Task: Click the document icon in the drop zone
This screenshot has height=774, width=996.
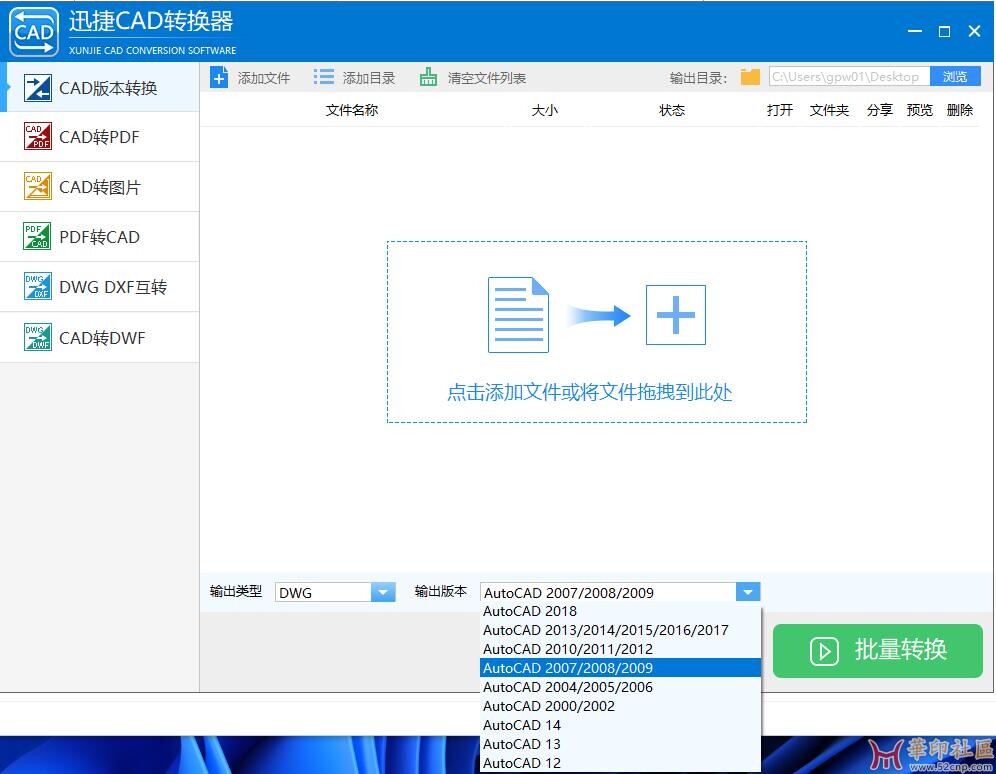Action: tap(518, 314)
